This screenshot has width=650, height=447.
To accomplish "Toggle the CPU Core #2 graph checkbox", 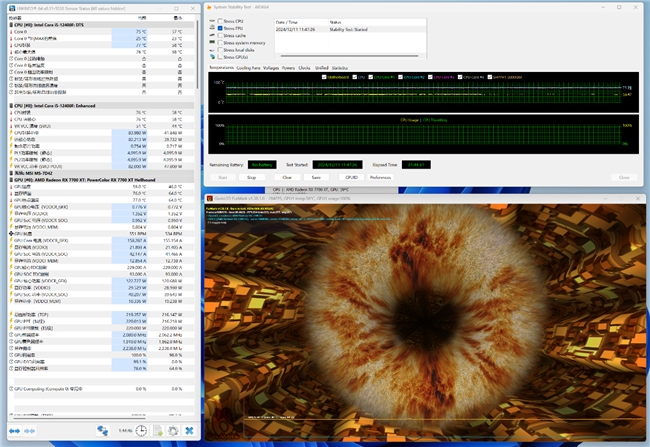I will [x=400, y=77].
